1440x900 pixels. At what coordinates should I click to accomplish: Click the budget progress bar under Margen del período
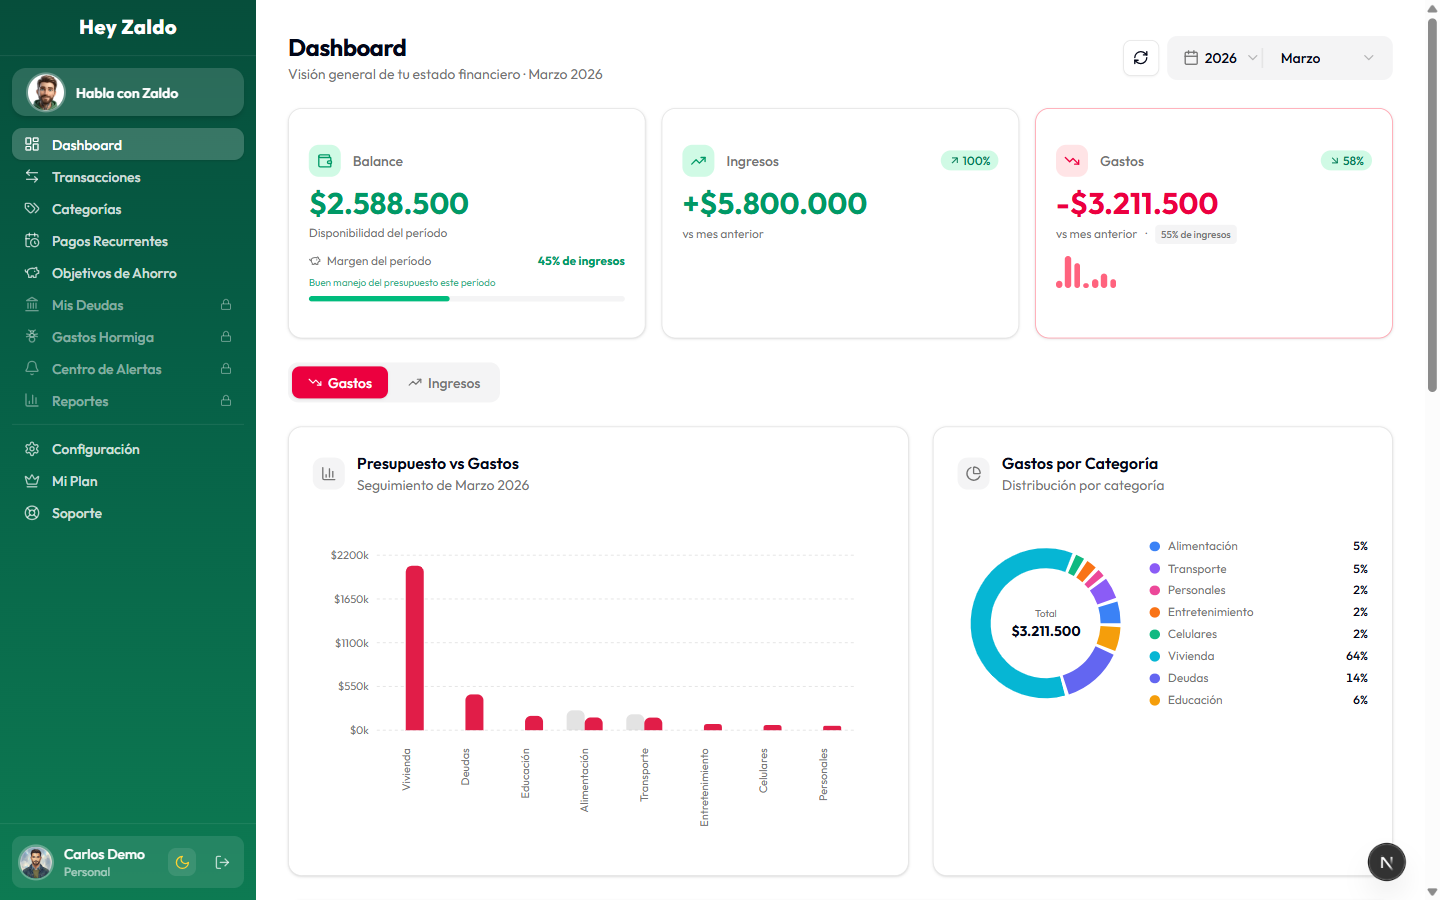[466, 297]
